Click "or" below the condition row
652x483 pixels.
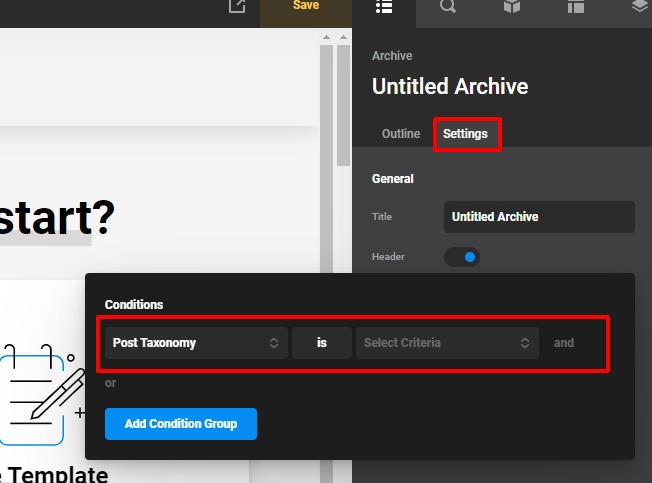click(110, 383)
